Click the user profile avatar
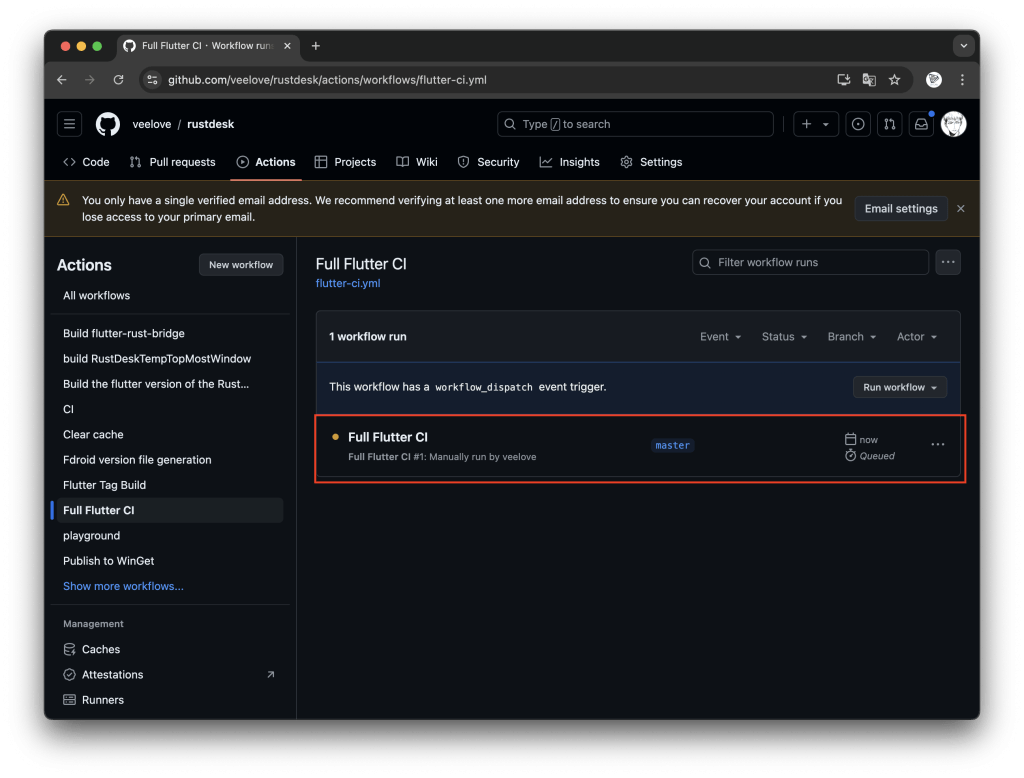This screenshot has width=1024, height=778. 953,124
